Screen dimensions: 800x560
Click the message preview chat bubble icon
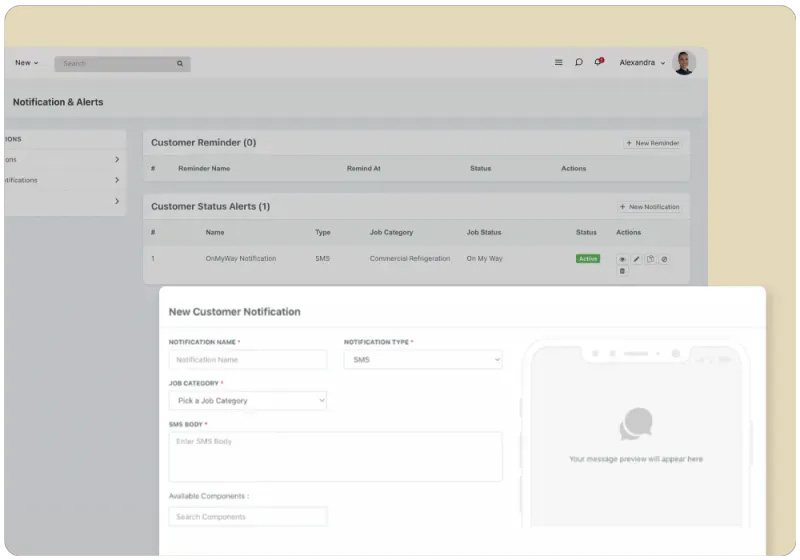(636, 423)
